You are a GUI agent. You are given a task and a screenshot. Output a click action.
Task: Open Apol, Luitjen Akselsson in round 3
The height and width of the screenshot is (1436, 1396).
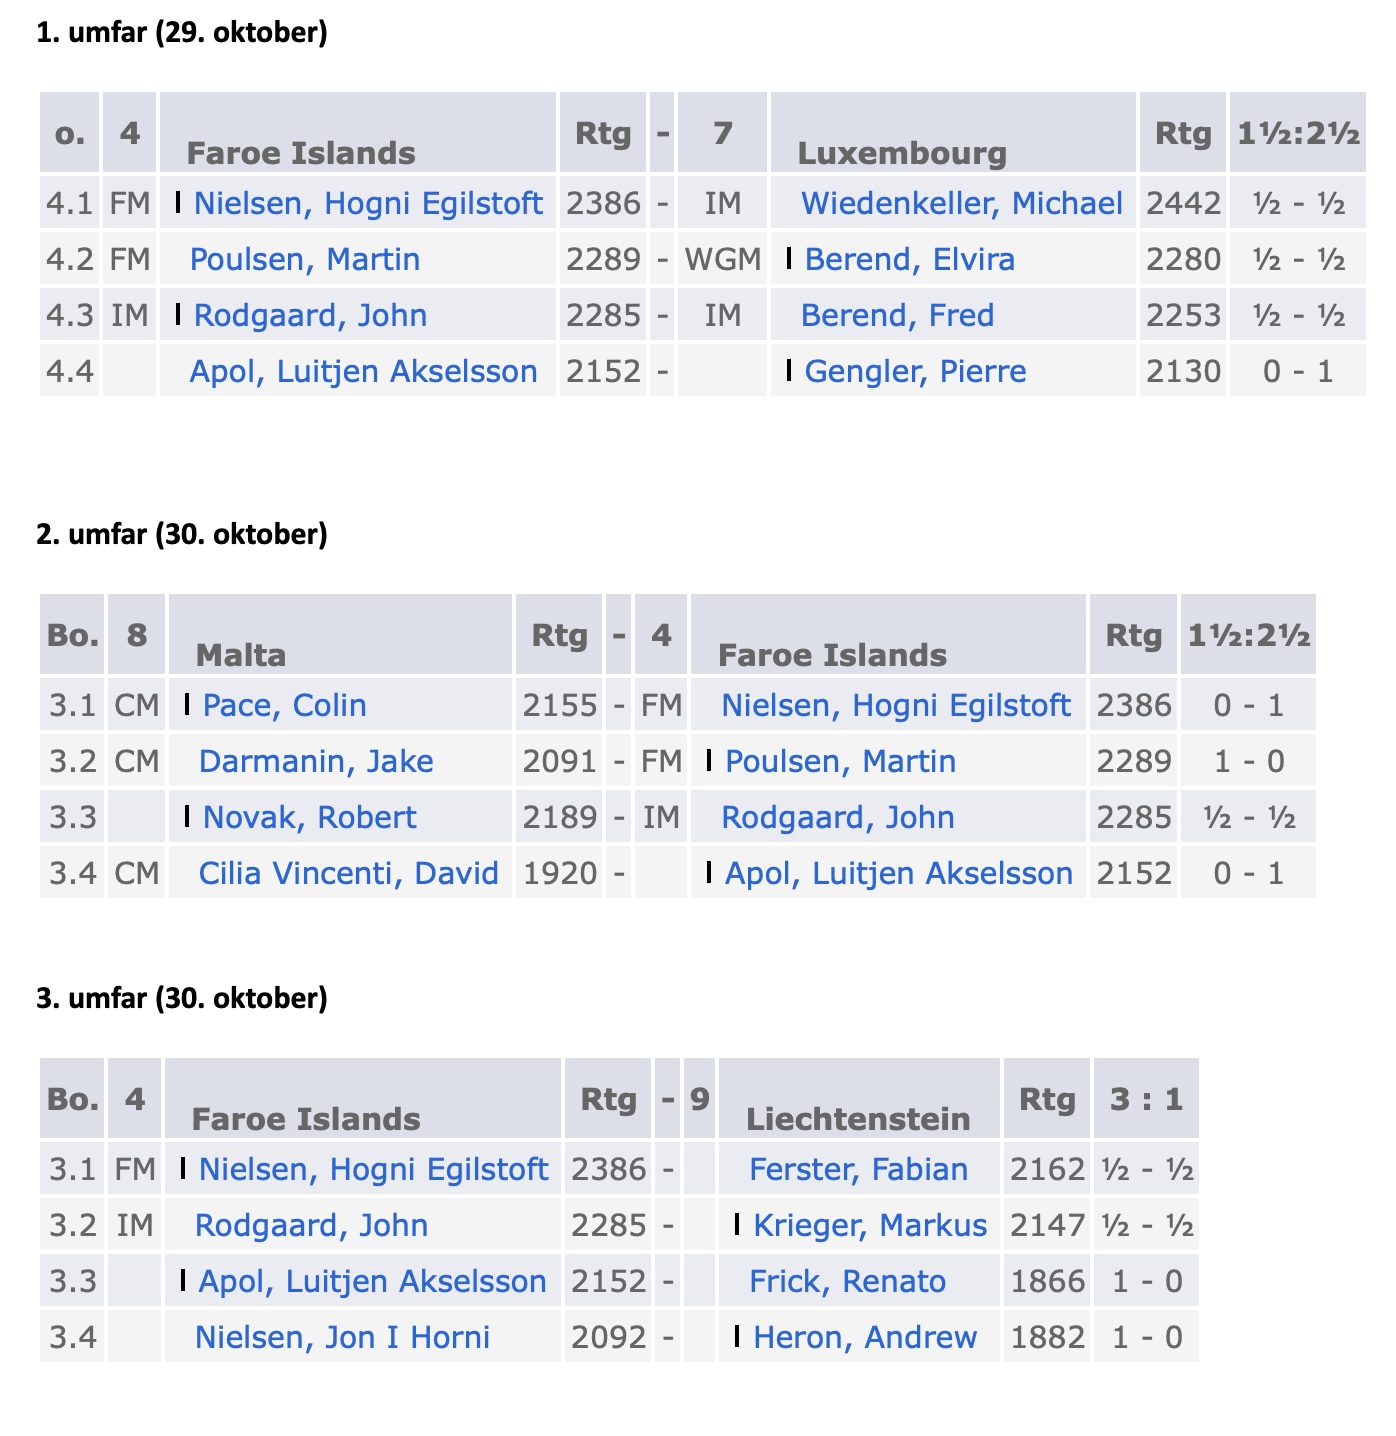[x=372, y=1281]
